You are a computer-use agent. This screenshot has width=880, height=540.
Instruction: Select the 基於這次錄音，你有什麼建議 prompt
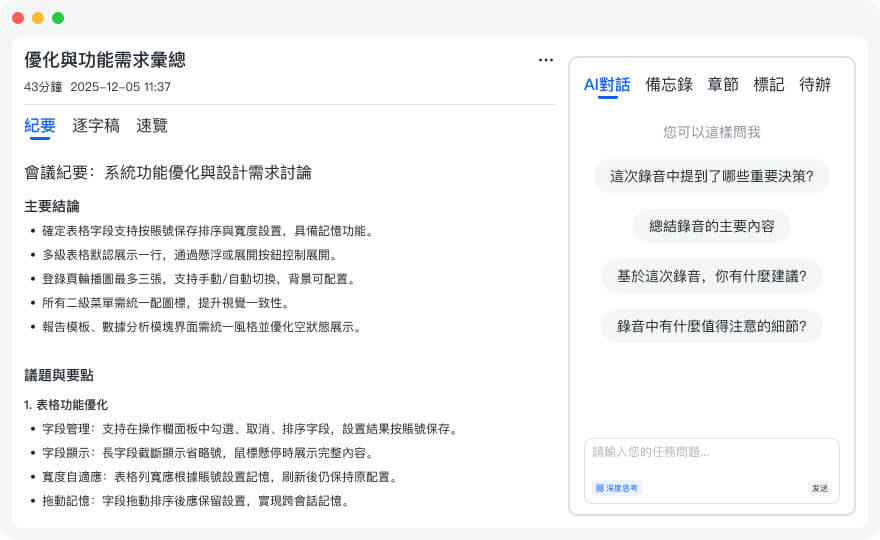[x=711, y=275]
